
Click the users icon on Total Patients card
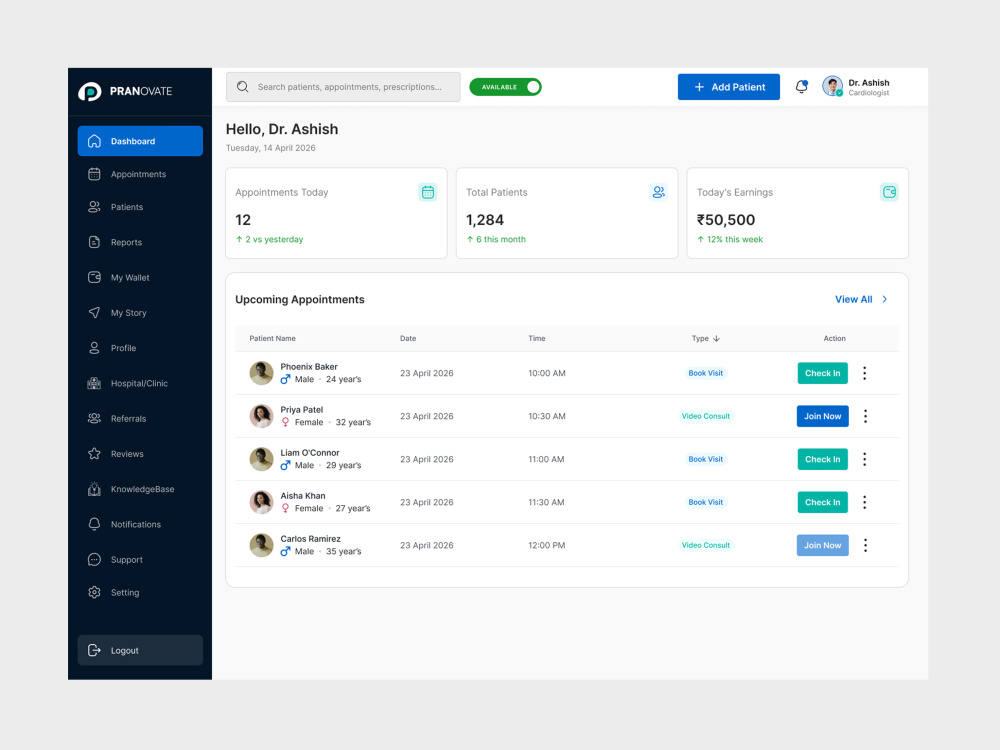659,192
